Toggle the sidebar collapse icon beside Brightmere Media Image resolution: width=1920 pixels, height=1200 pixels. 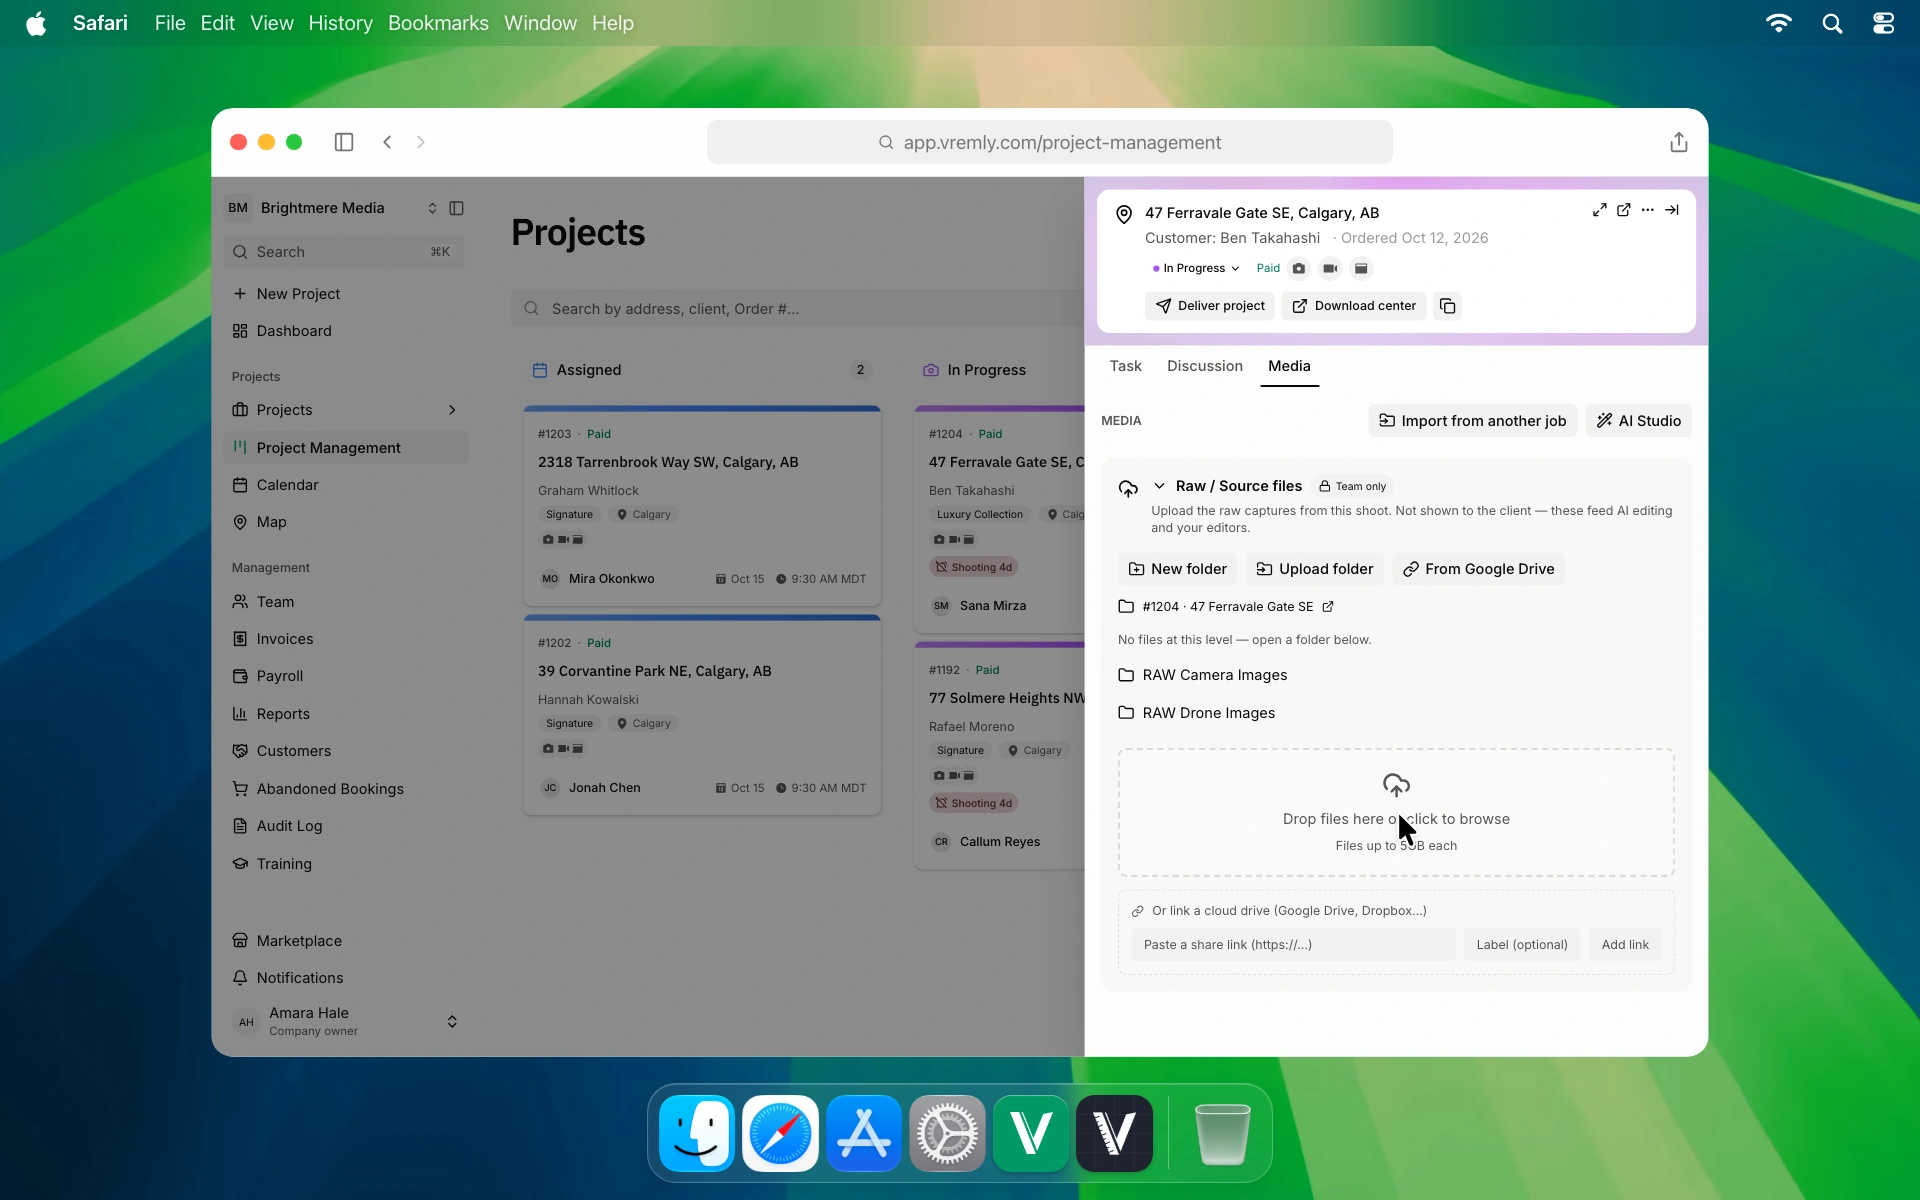pos(456,208)
